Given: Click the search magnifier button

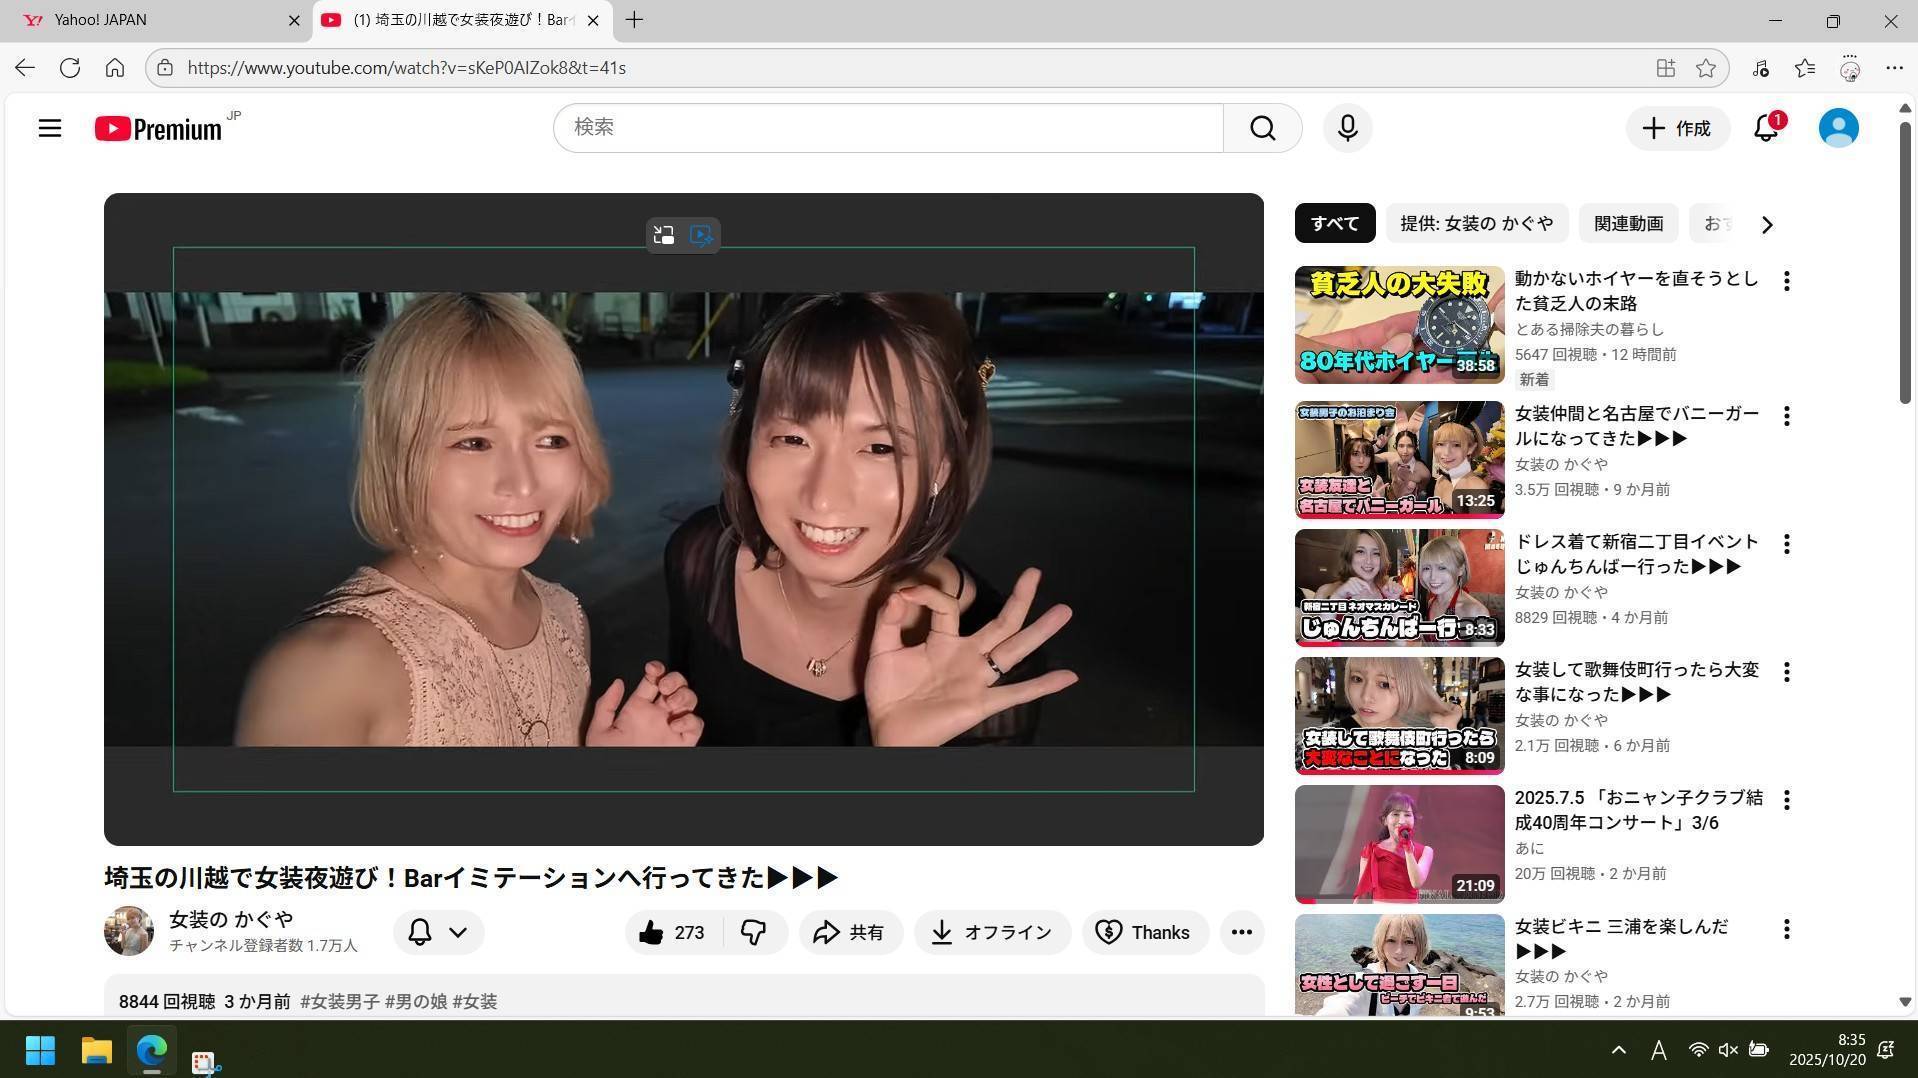Looking at the screenshot, I should [1262, 128].
